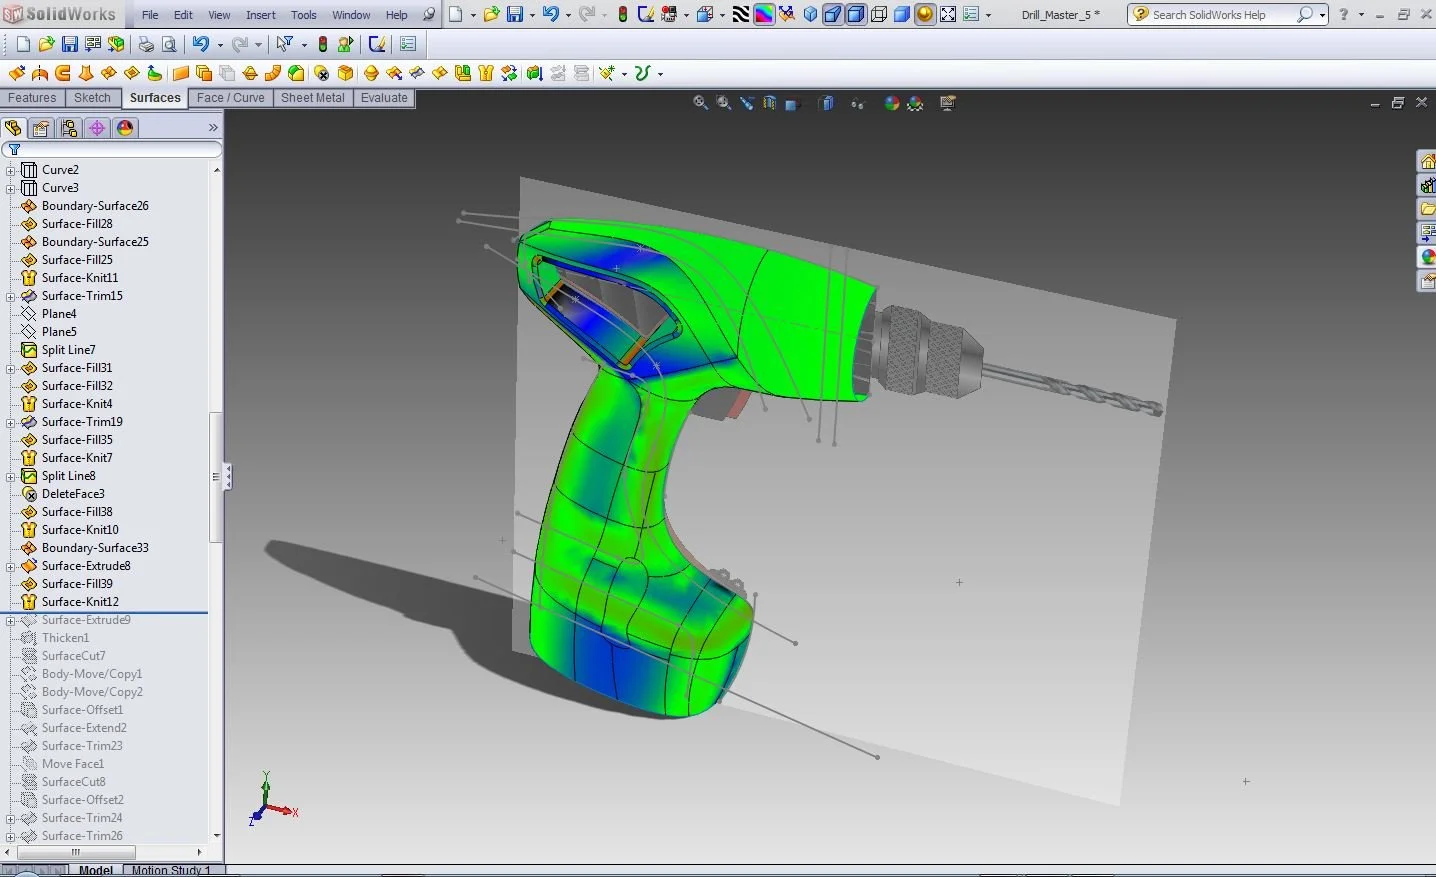
Task: Open the File menu
Action: pos(150,15)
